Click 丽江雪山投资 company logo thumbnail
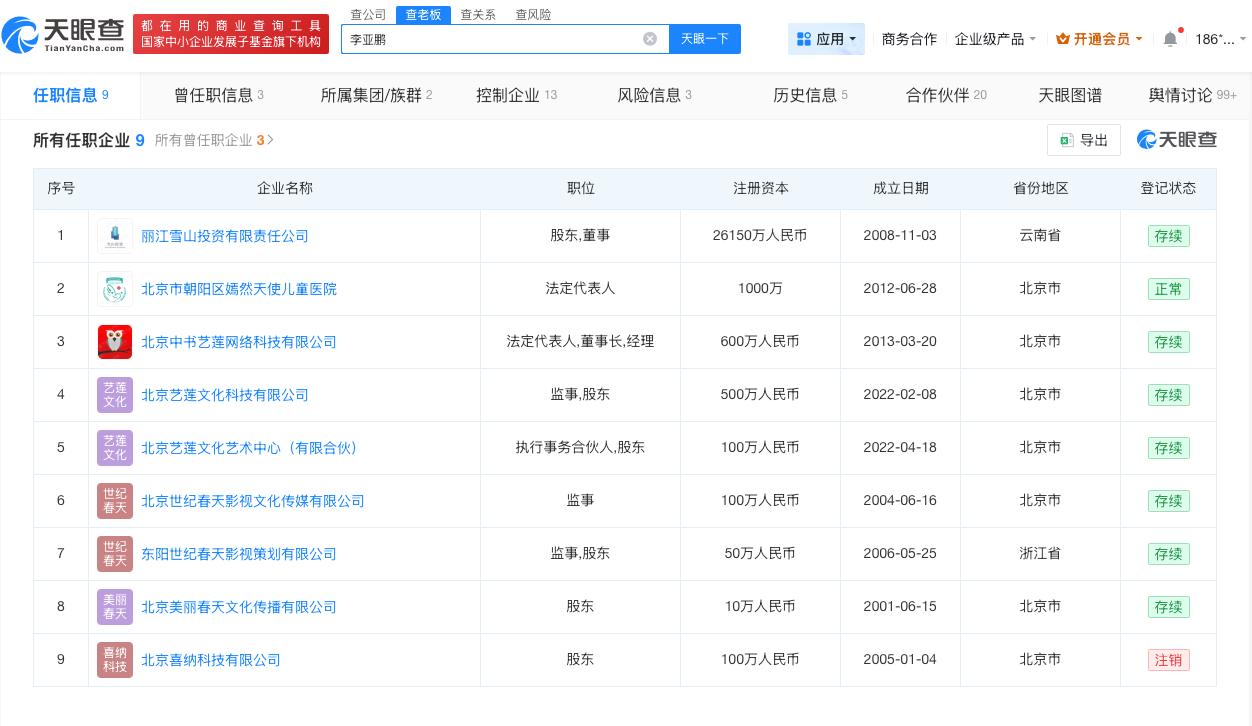The width and height of the screenshot is (1252, 726). [x=115, y=236]
